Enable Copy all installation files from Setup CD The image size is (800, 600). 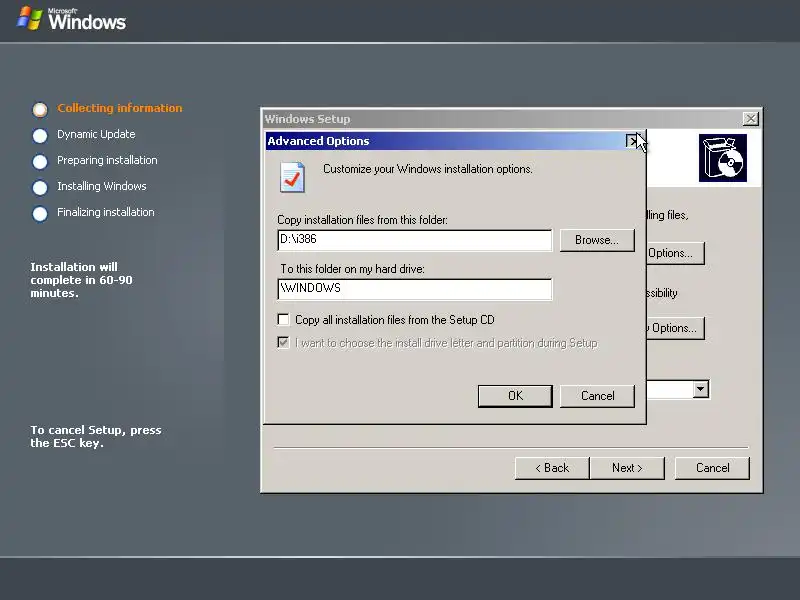[283, 319]
